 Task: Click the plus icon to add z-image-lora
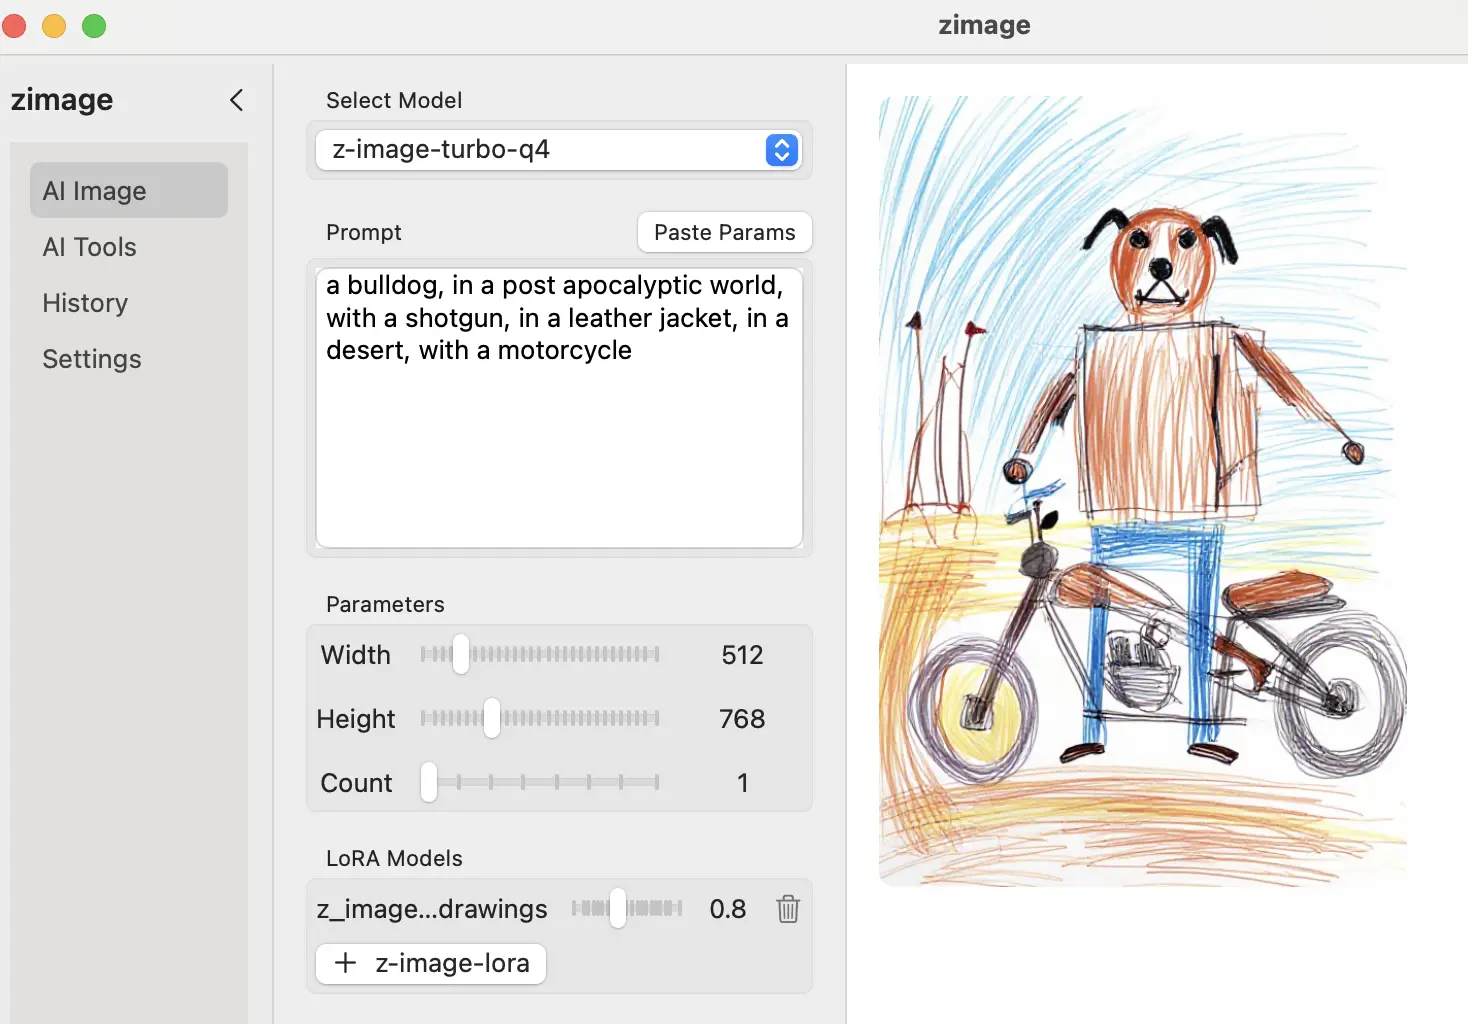pyautogui.click(x=345, y=963)
